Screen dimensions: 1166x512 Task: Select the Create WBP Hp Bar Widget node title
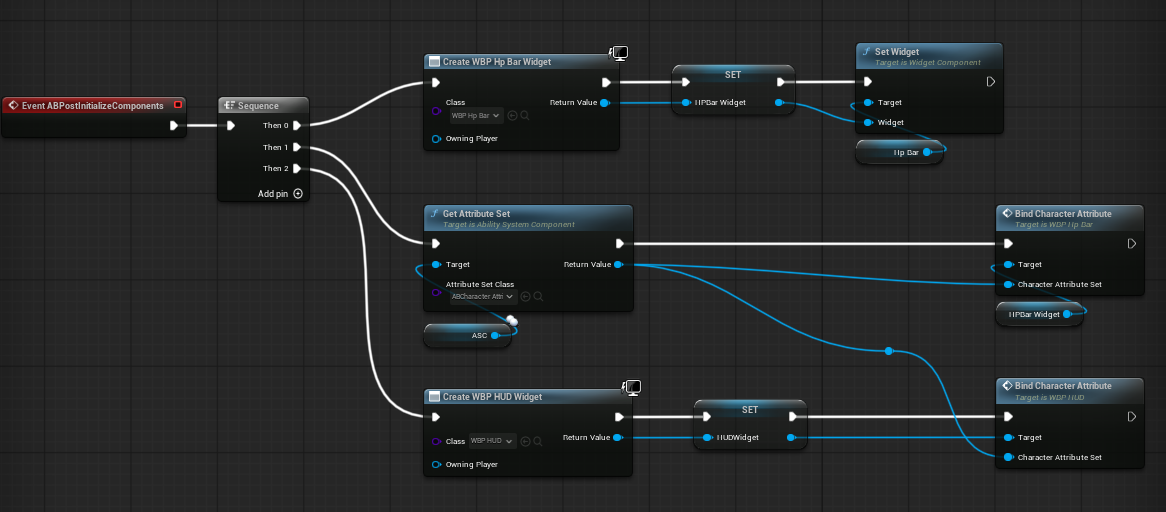point(497,62)
